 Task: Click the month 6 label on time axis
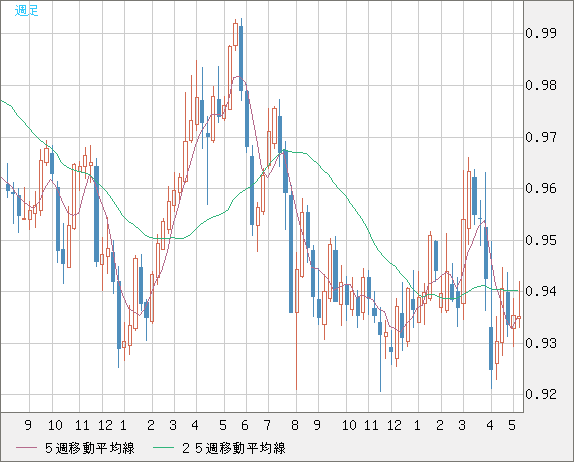(x=245, y=425)
